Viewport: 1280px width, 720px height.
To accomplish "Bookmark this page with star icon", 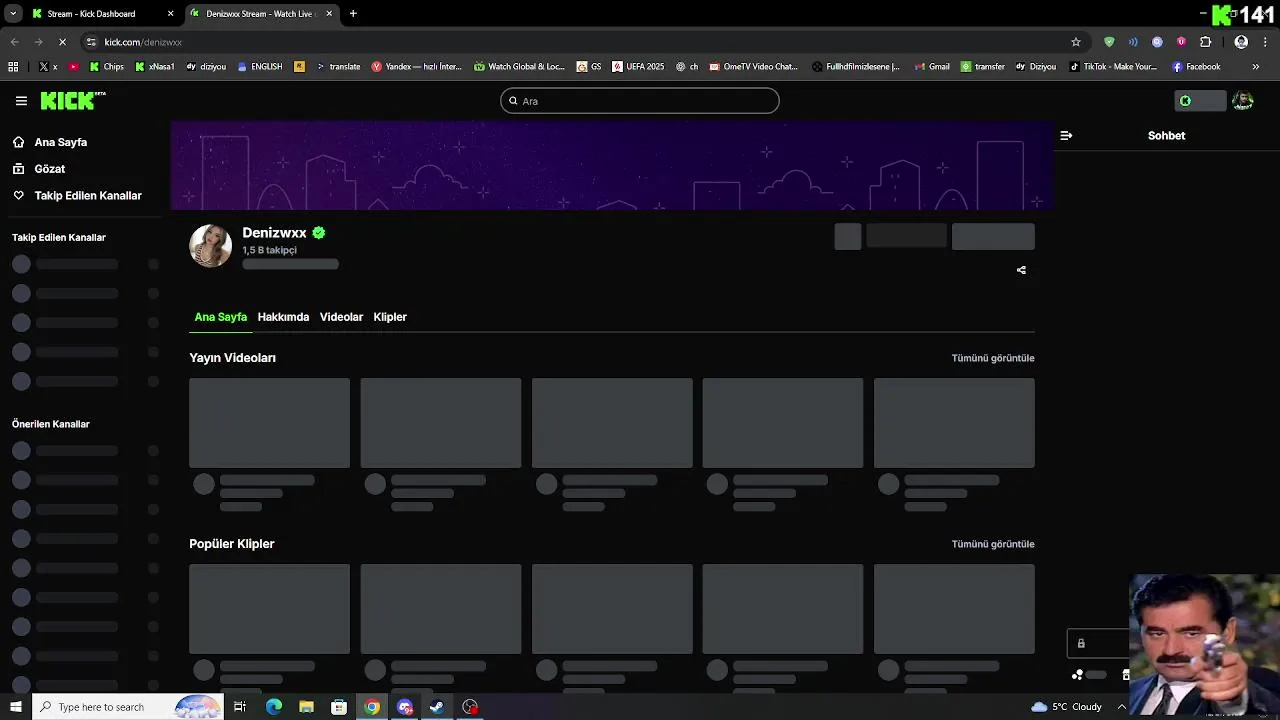I will pos(1076,42).
